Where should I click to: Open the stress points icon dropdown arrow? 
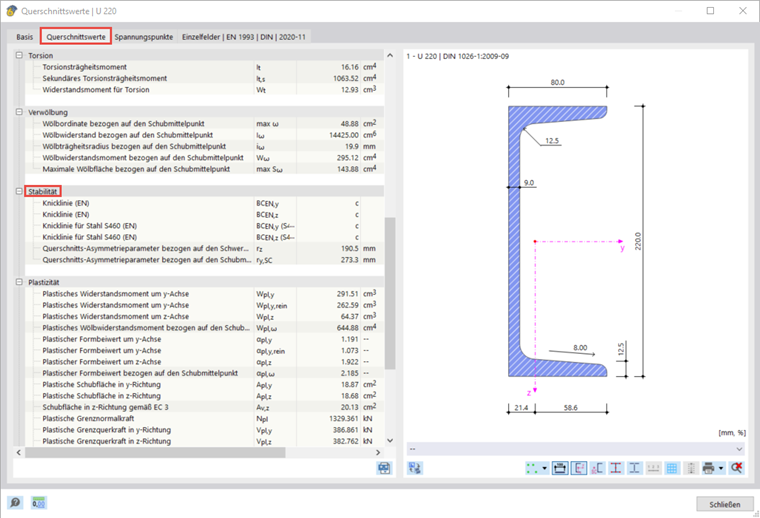click(x=544, y=468)
